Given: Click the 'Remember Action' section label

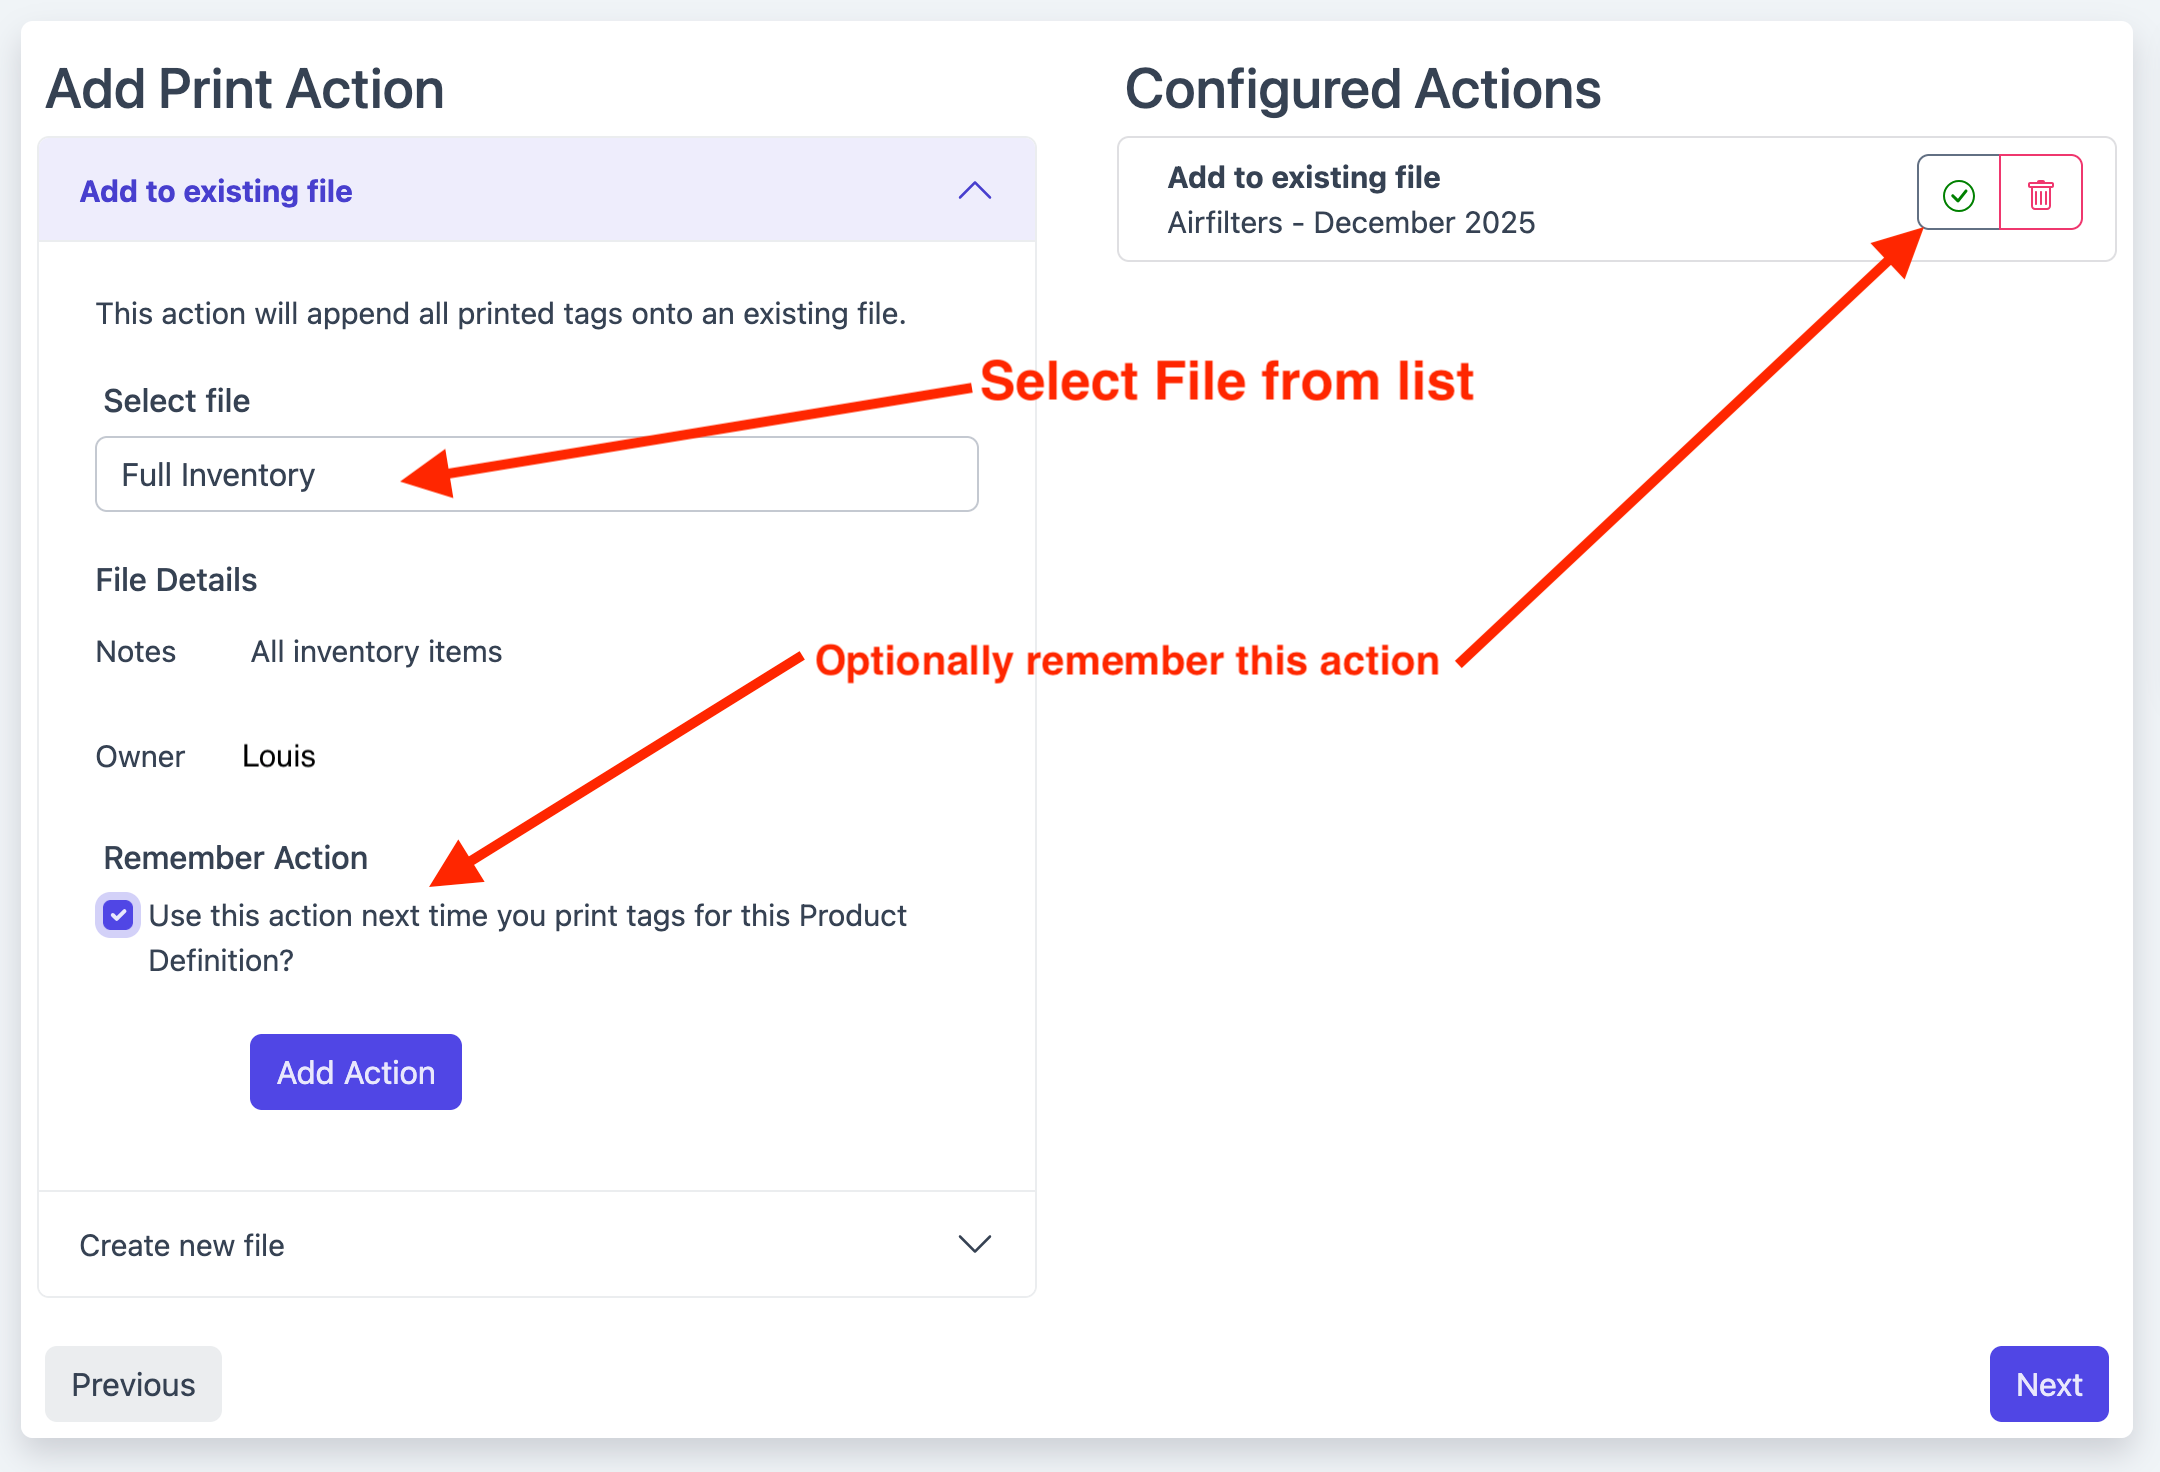Looking at the screenshot, I should pyautogui.click(x=236, y=858).
